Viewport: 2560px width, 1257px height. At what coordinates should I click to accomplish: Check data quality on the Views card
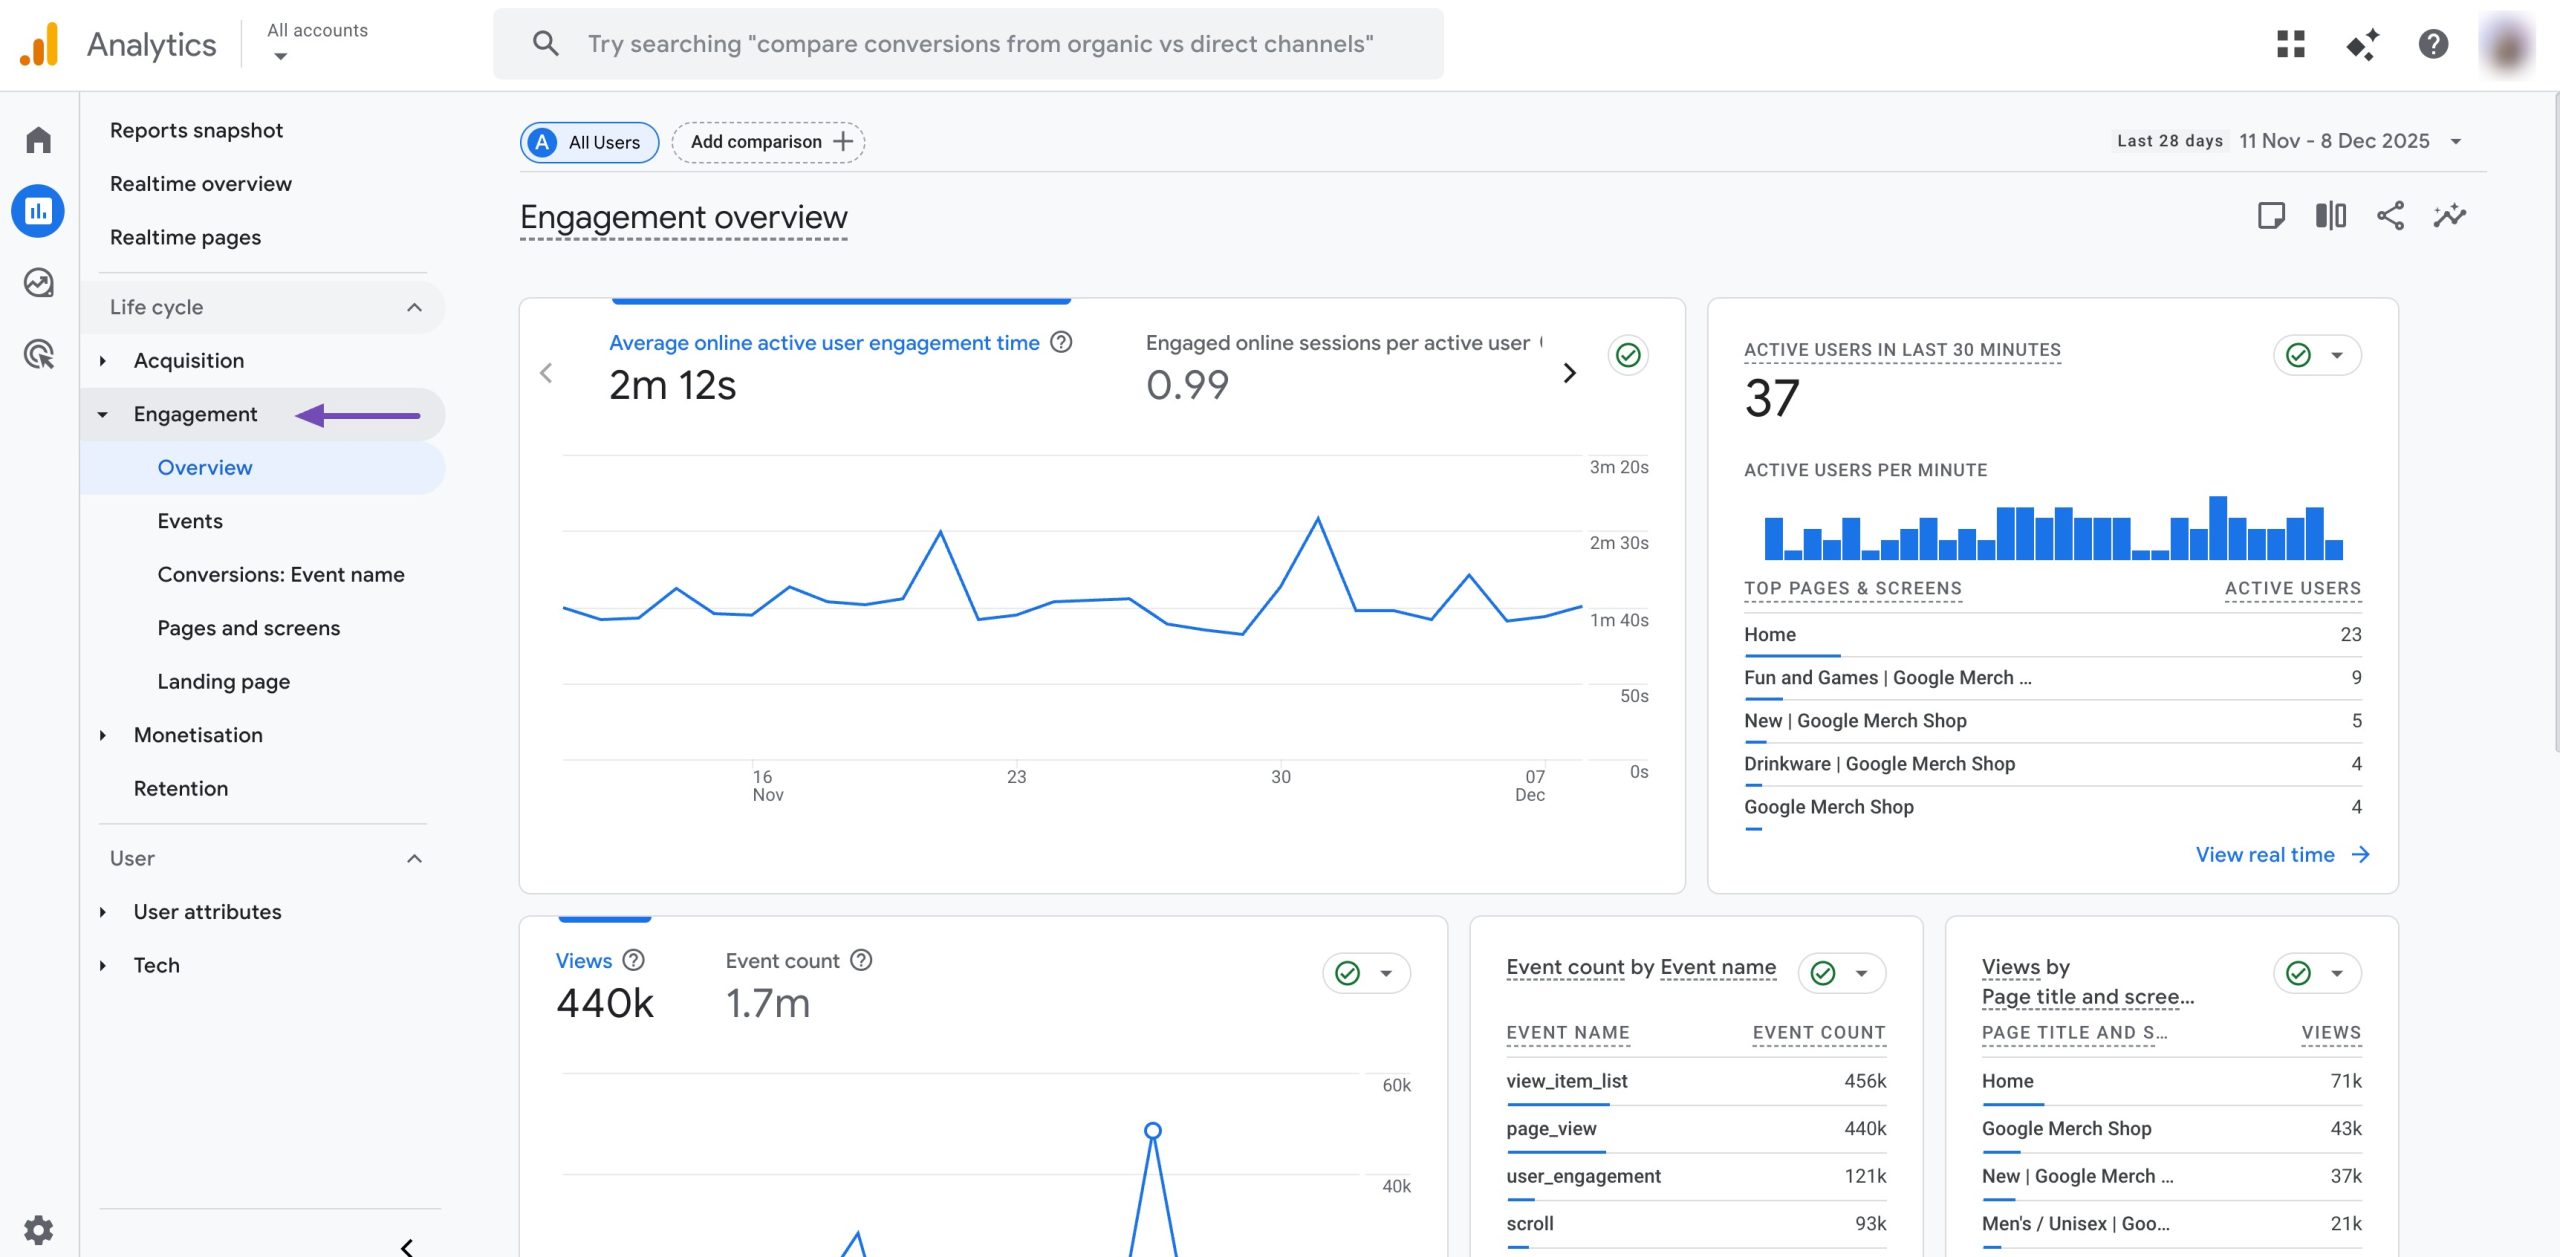1347,972
